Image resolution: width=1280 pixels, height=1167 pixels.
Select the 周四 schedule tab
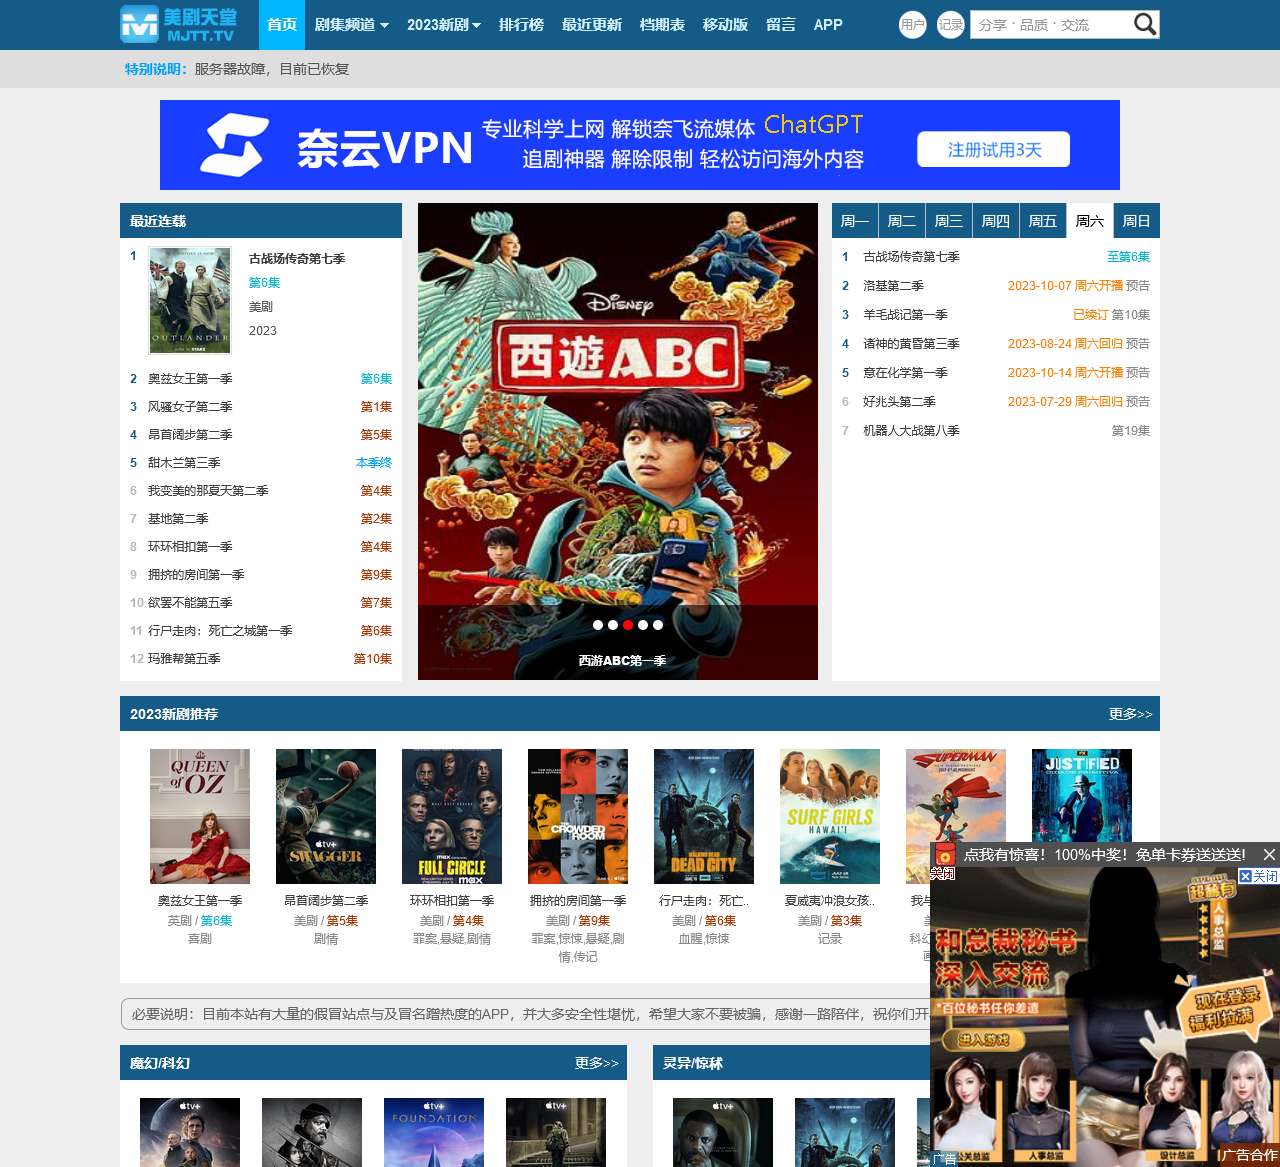pyautogui.click(x=995, y=221)
